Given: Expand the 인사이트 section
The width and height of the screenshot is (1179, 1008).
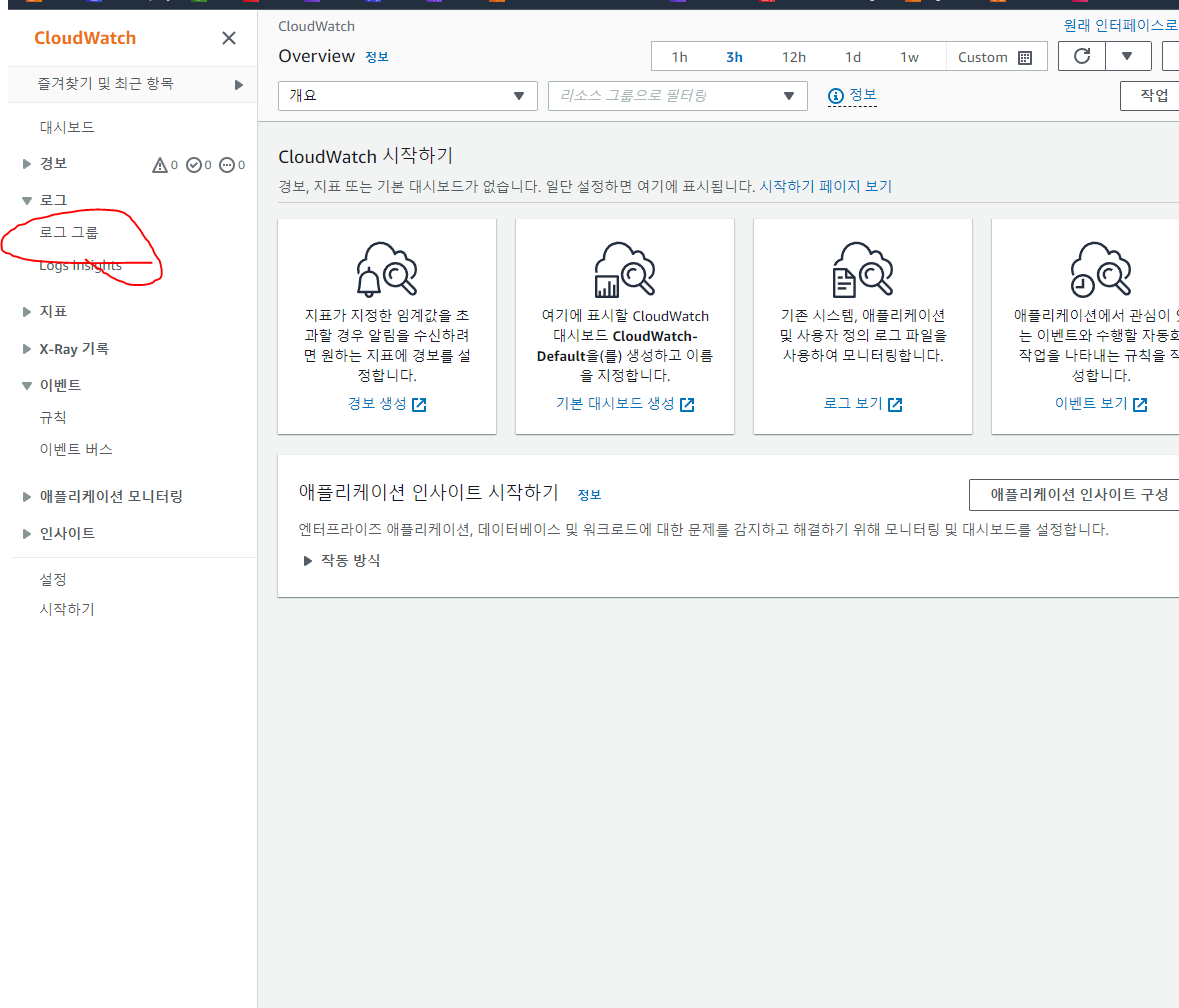Looking at the screenshot, I should [x=27, y=534].
